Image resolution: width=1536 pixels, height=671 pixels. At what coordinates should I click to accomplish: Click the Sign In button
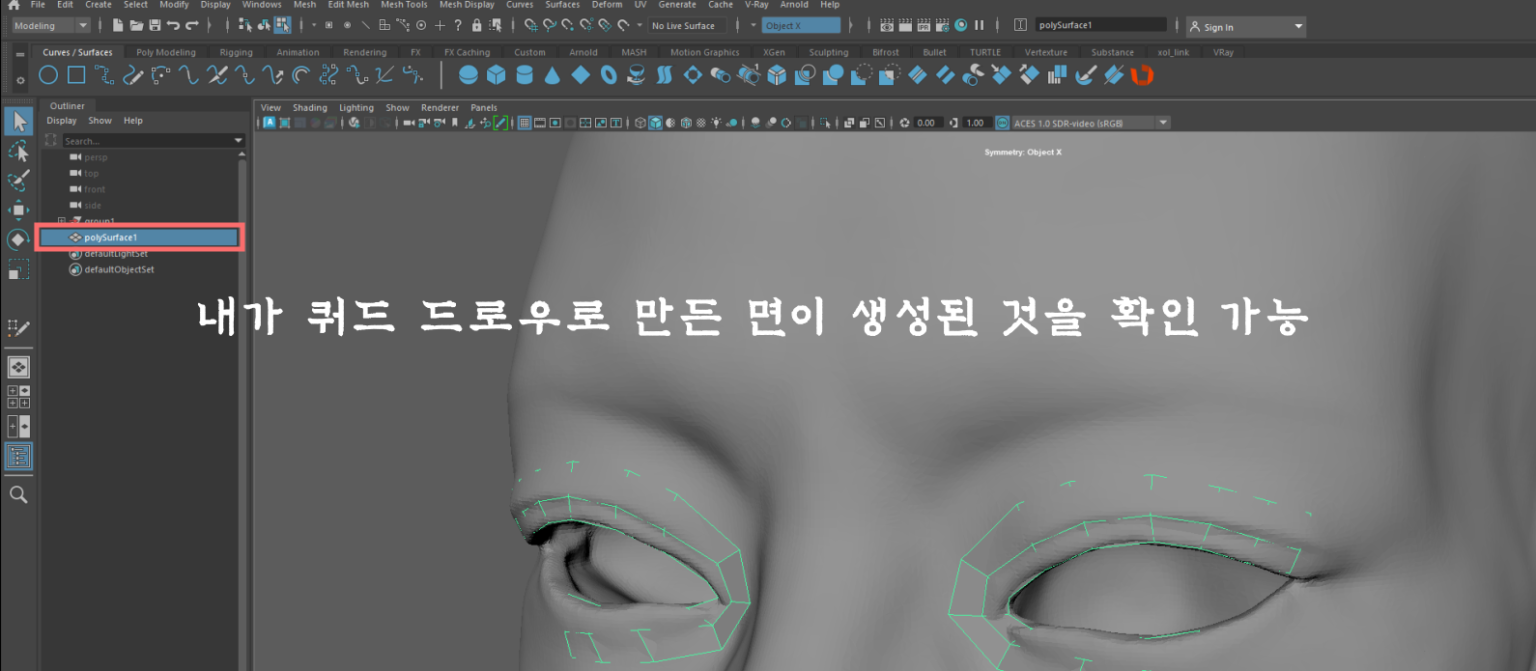click(x=1222, y=25)
